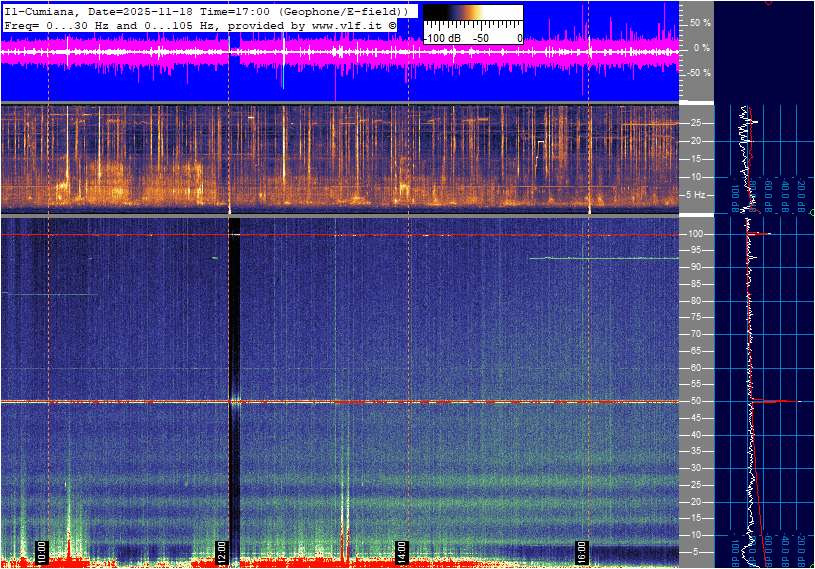Click the 25 Hz tick on upper spectrogram axis

[694, 123]
